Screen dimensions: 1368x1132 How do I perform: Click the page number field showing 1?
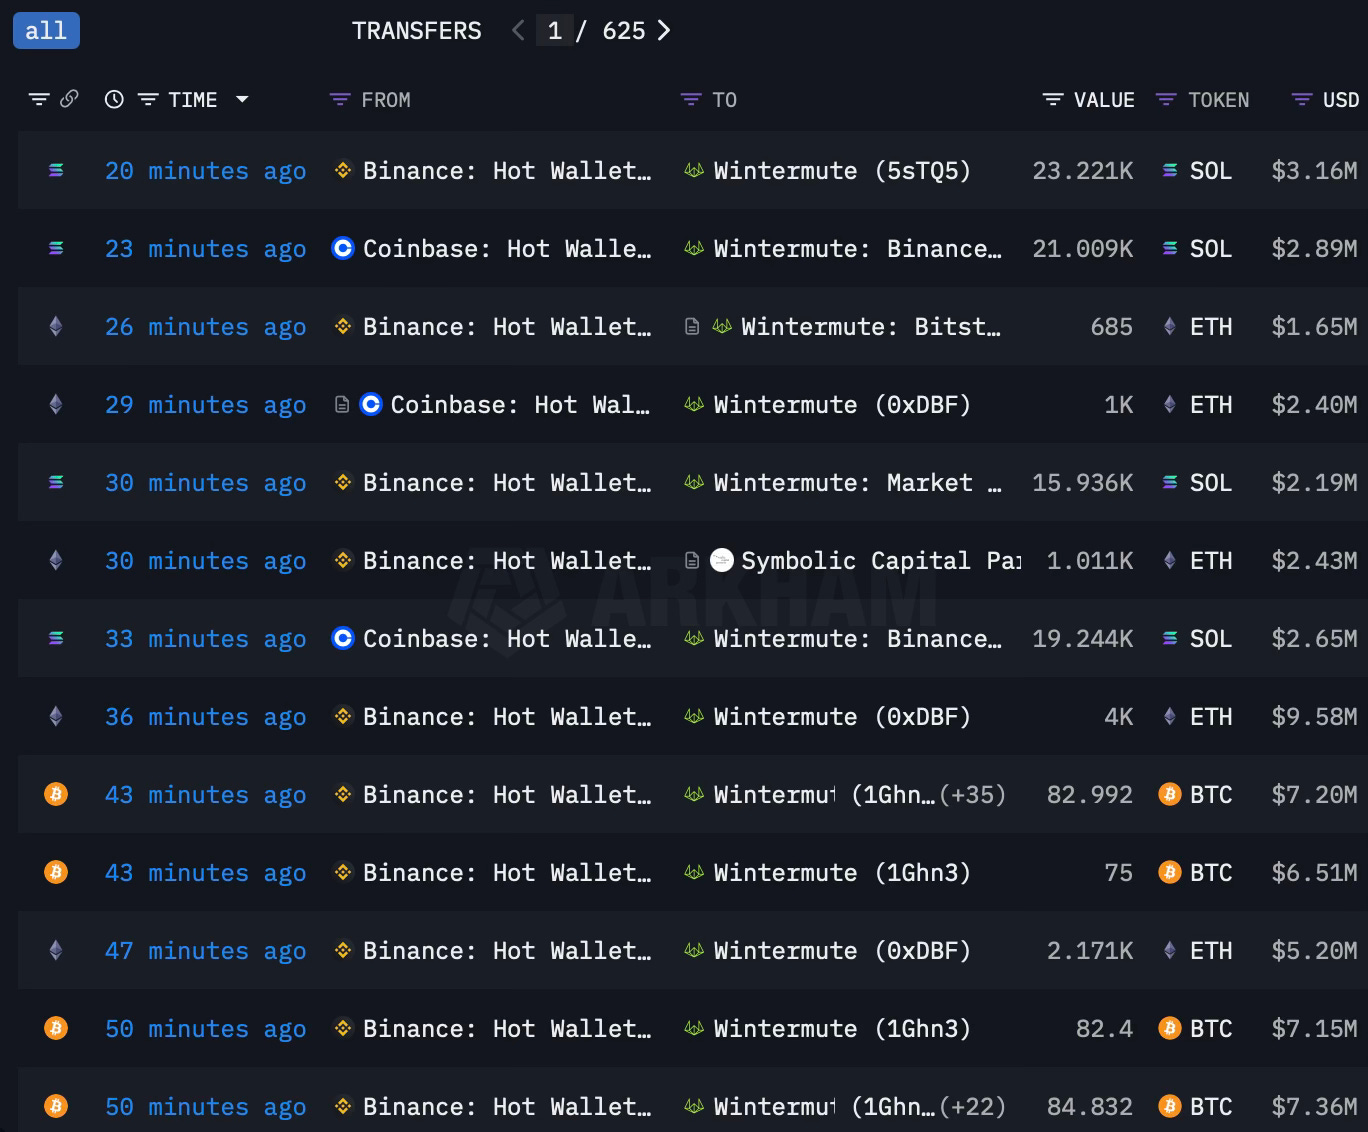tap(554, 31)
